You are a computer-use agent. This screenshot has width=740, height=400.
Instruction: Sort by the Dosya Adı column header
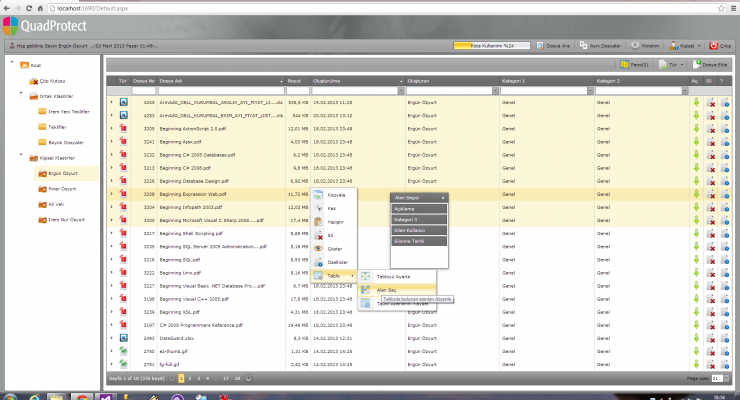coord(221,81)
